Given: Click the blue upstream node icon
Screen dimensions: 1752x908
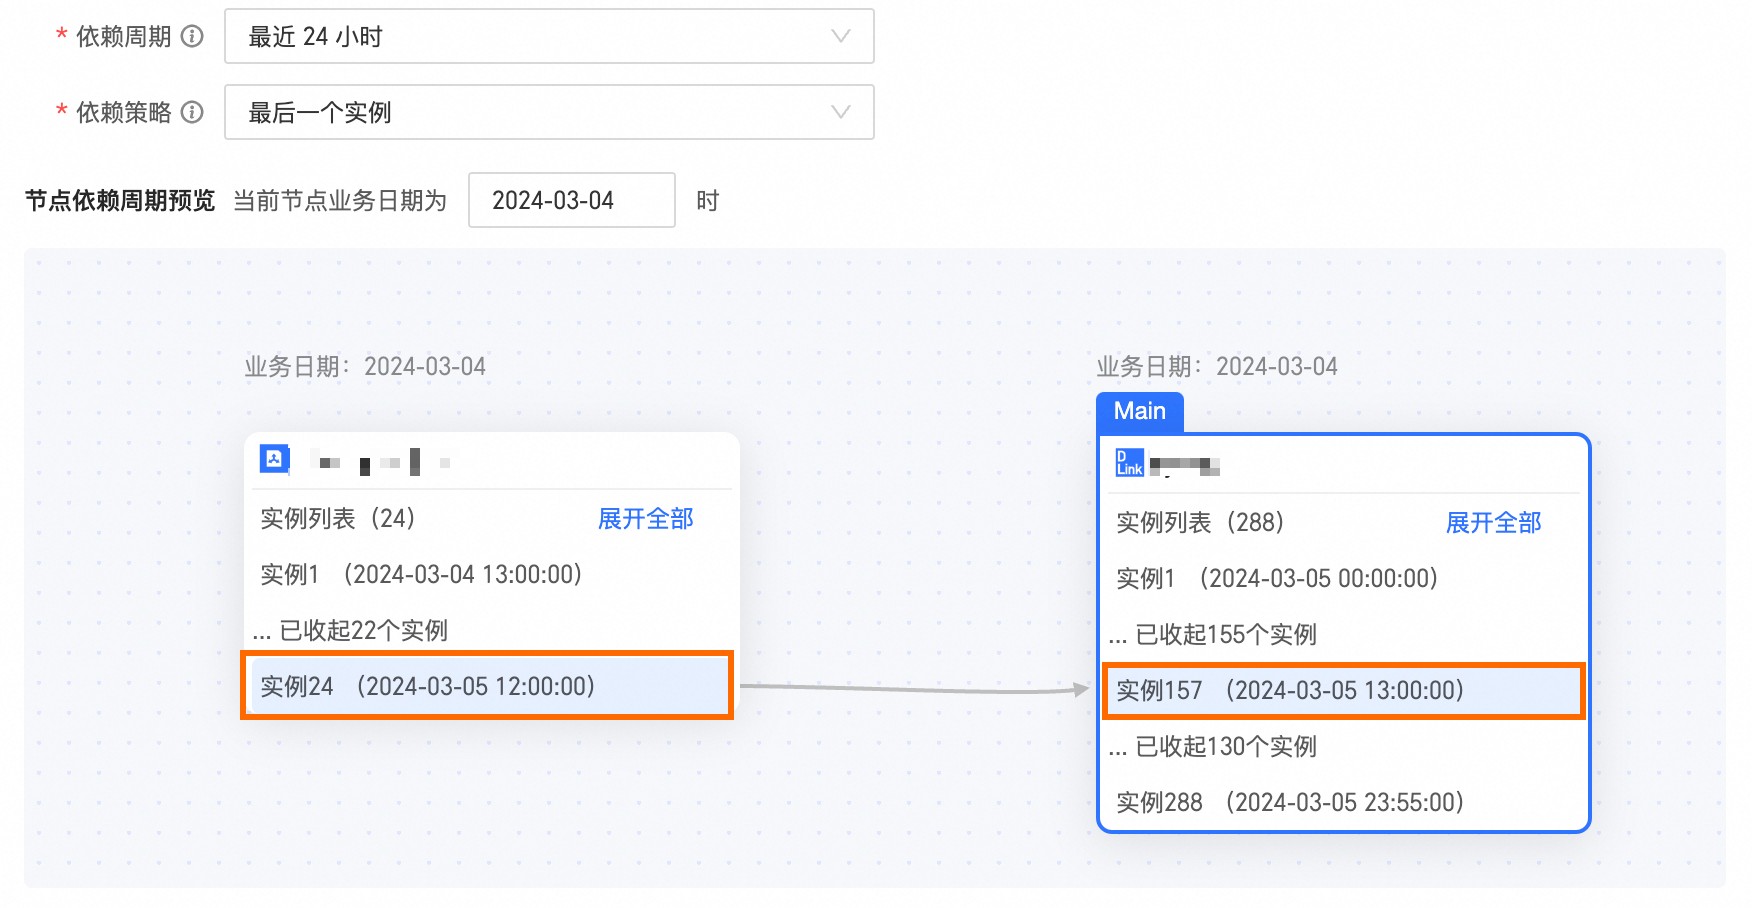Looking at the screenshot, I should (275, 459).
